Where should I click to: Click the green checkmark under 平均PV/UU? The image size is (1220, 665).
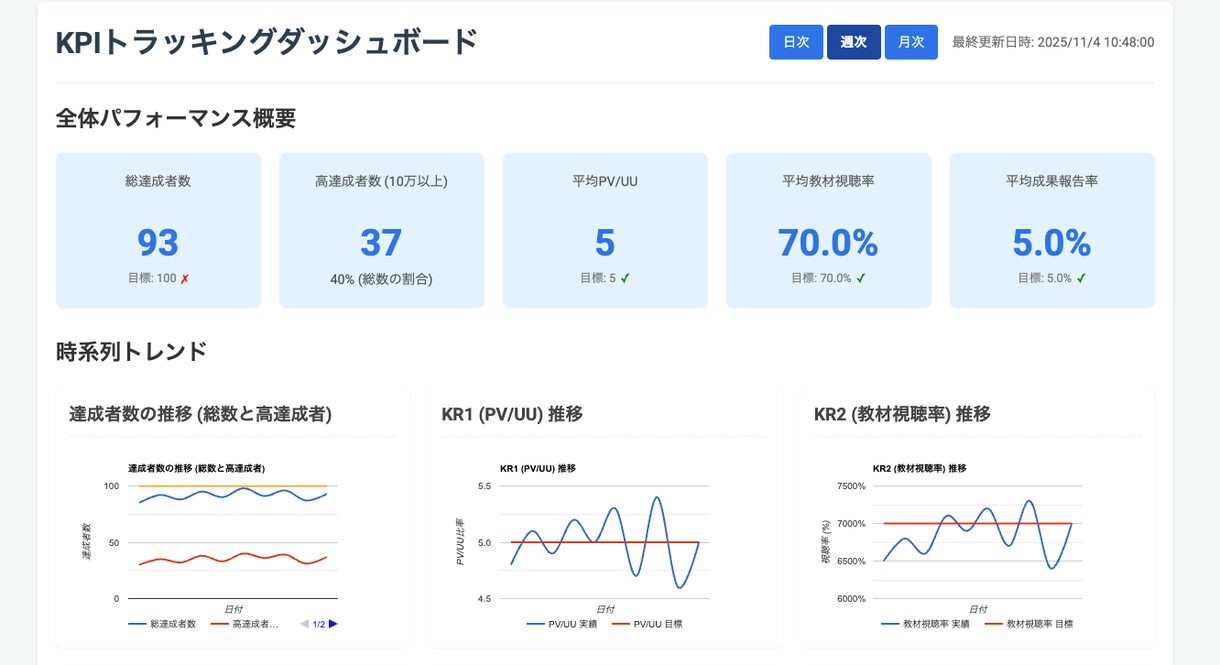click(x=625, y=278)
